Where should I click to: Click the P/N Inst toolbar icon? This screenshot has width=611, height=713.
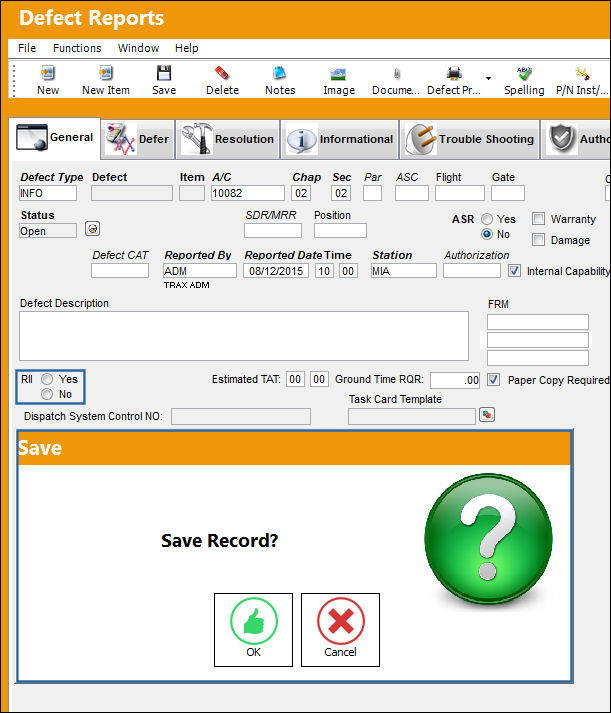582,73
